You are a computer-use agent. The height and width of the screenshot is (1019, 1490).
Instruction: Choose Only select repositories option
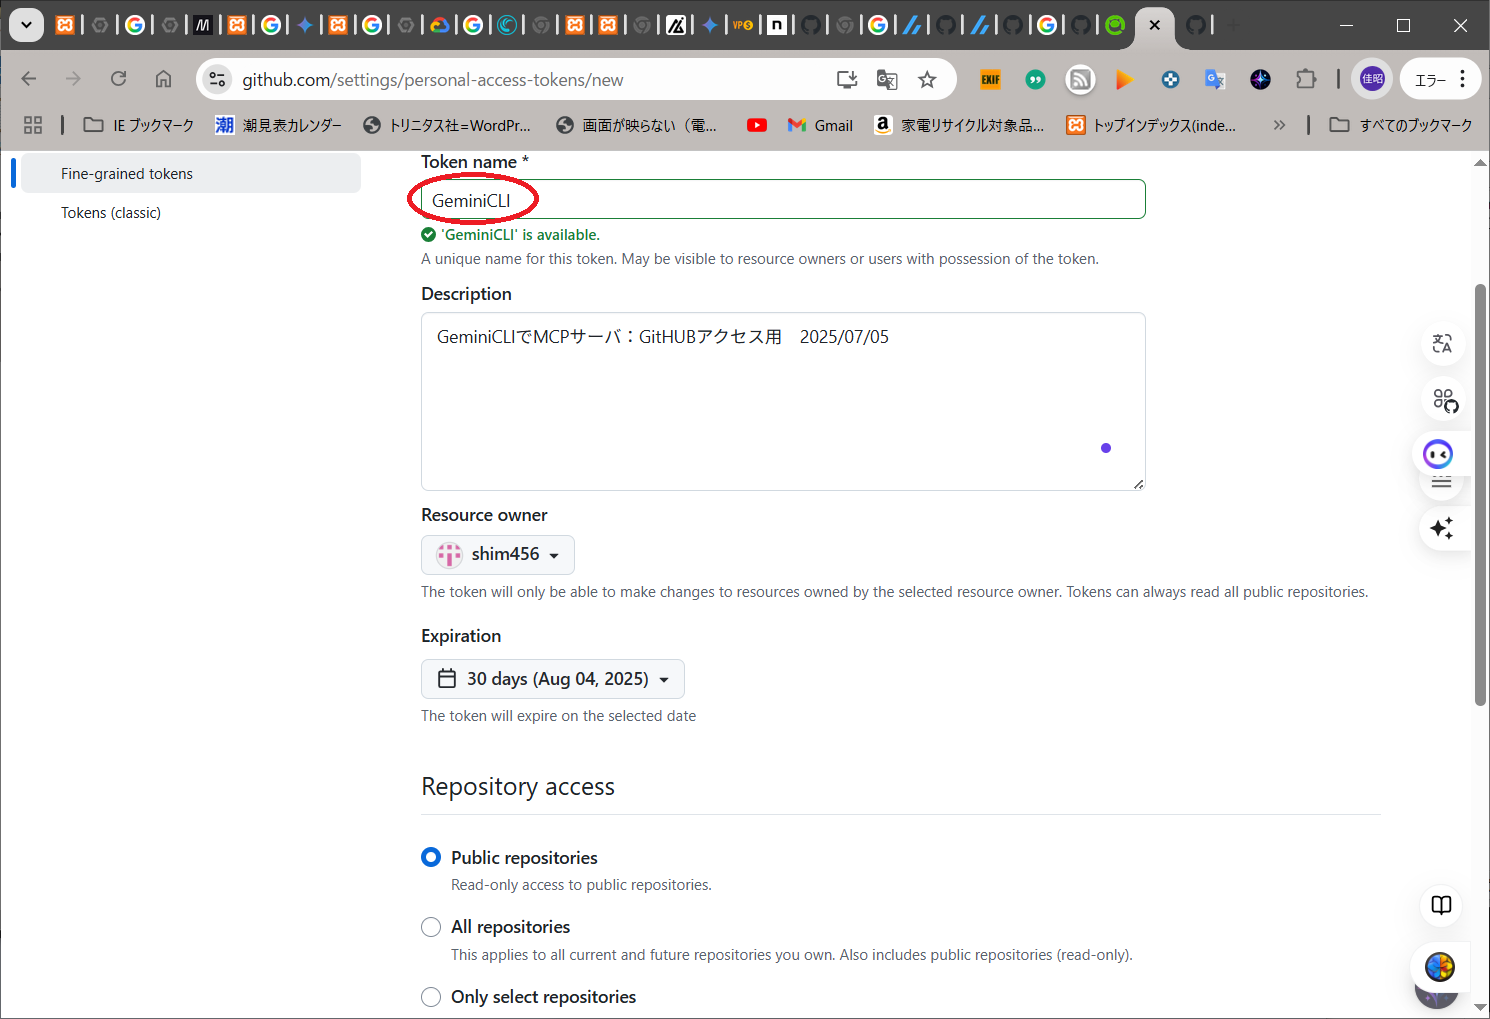431,997
